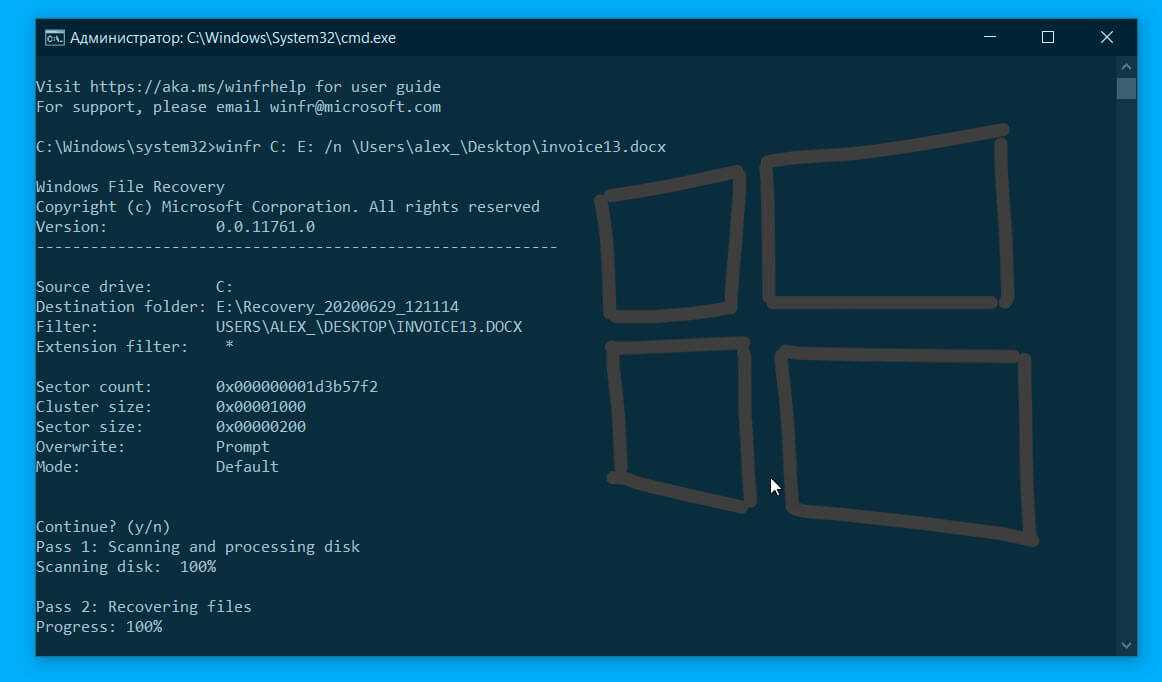Click the vertical scrollbar thumb
The width and height of the screenshot is (1162, 682).
pos(1126,88)
